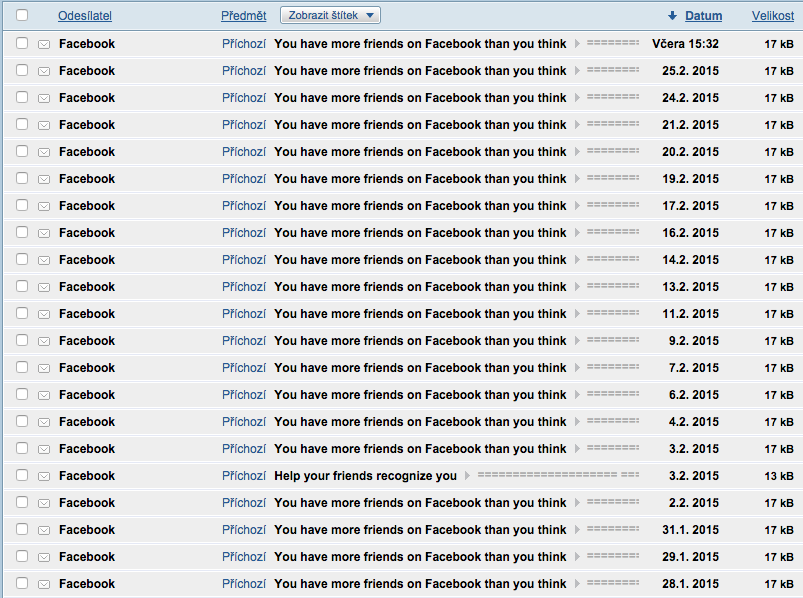The height and width of the screenshot is (598, 803).
Task: Expand preview triangle on the 21.2. 2015 email
Action: tap(577, 125)
